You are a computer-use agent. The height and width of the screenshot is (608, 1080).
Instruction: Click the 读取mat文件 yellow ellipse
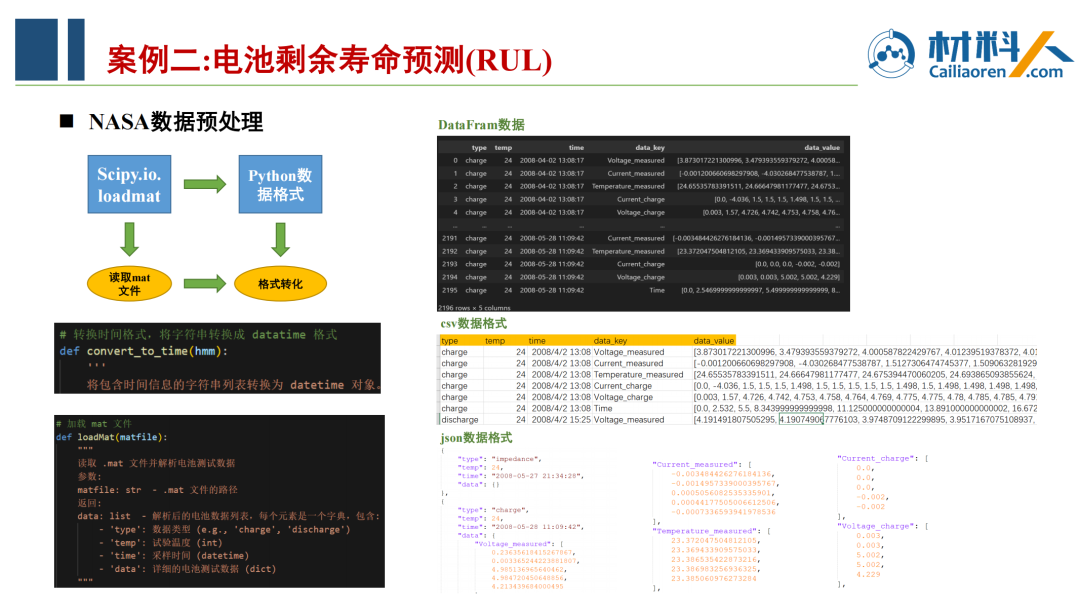pyautogui.click(x=129, y=284)
